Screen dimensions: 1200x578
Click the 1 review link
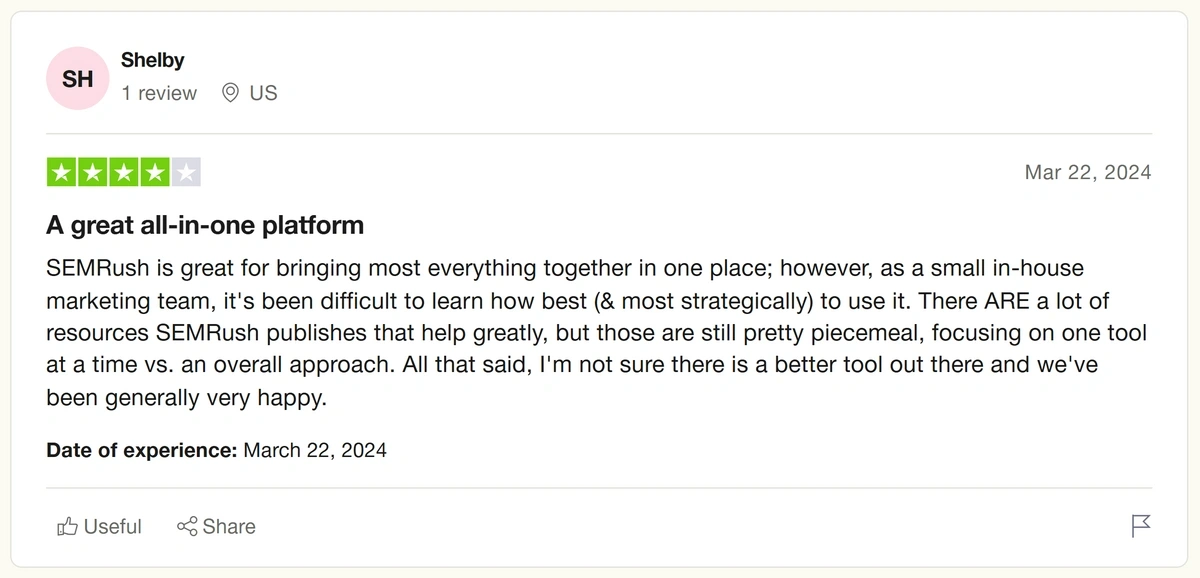[158, 93]
